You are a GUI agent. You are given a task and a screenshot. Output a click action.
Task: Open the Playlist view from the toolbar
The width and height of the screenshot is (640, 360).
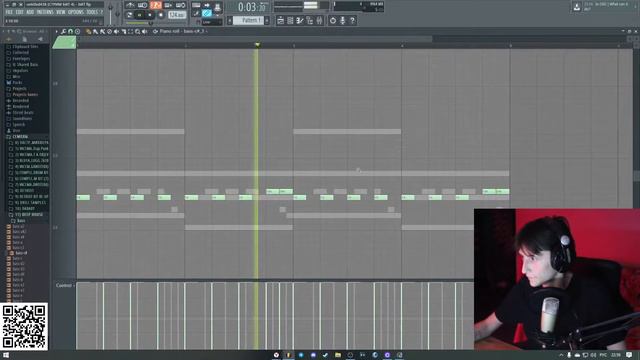click(x=280, y=20)
